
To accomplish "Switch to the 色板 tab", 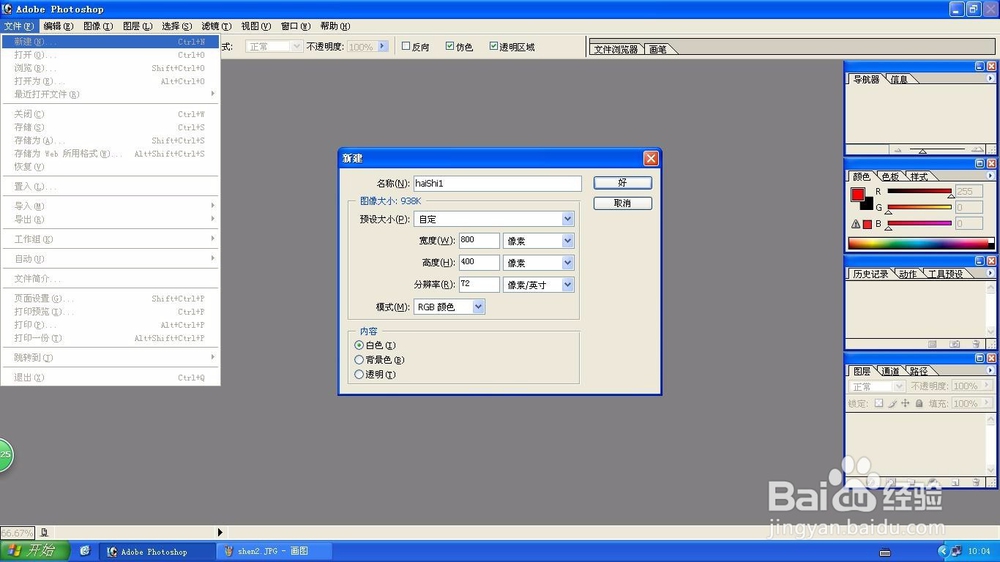I will click(890, 177).
